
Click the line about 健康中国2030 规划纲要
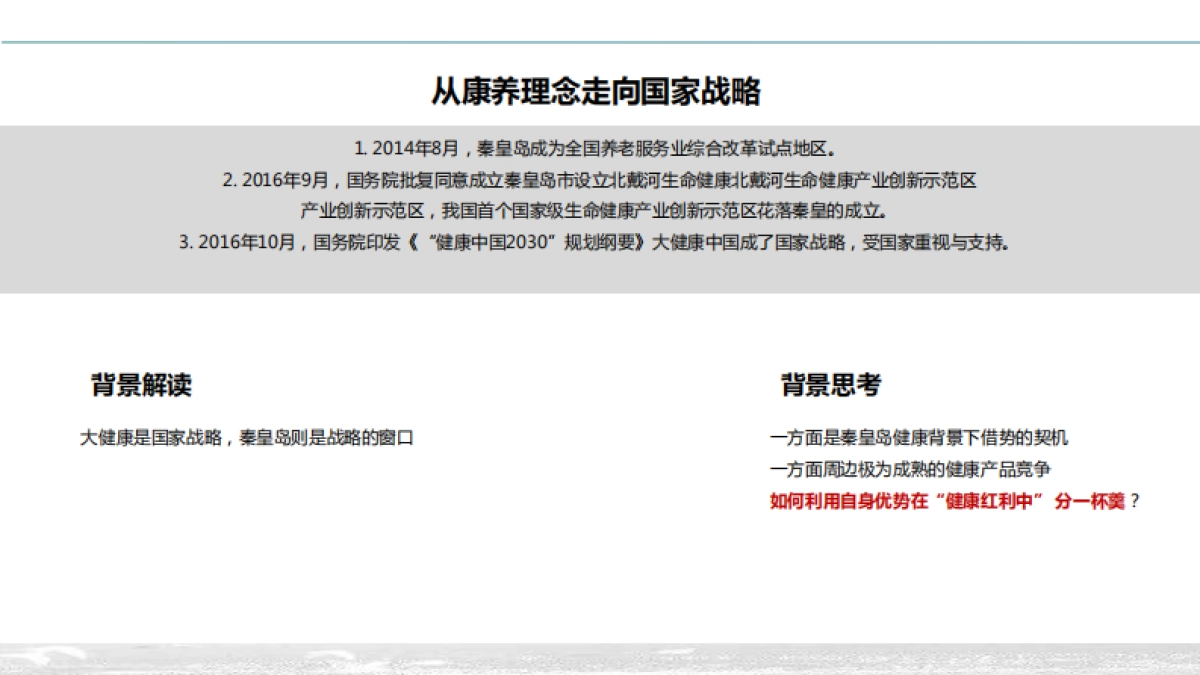pyautogui.click(x=600, y=240)
